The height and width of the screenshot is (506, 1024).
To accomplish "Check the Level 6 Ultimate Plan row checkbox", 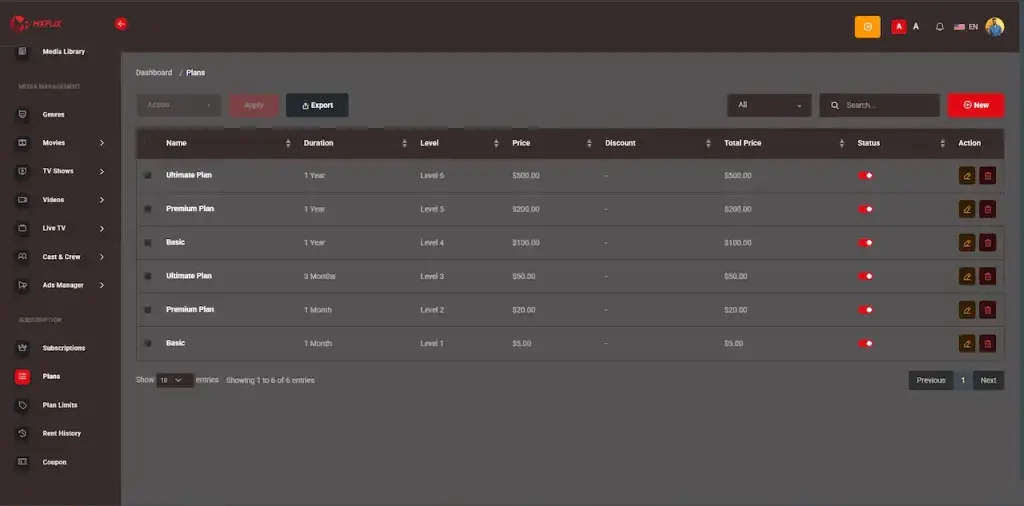I will click(x=148, y=176).
